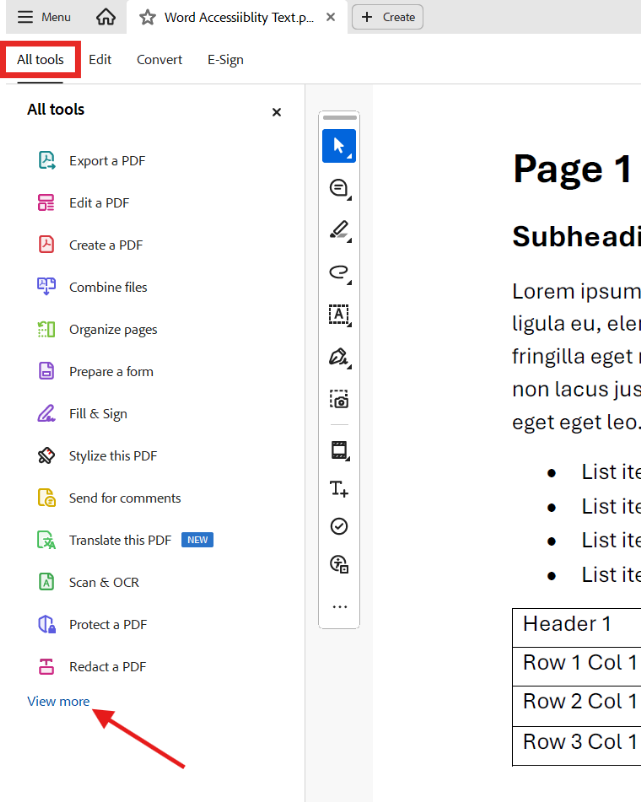Click the Prepare a form label
This screenshot has width=641, height=802.
(111, 371)
